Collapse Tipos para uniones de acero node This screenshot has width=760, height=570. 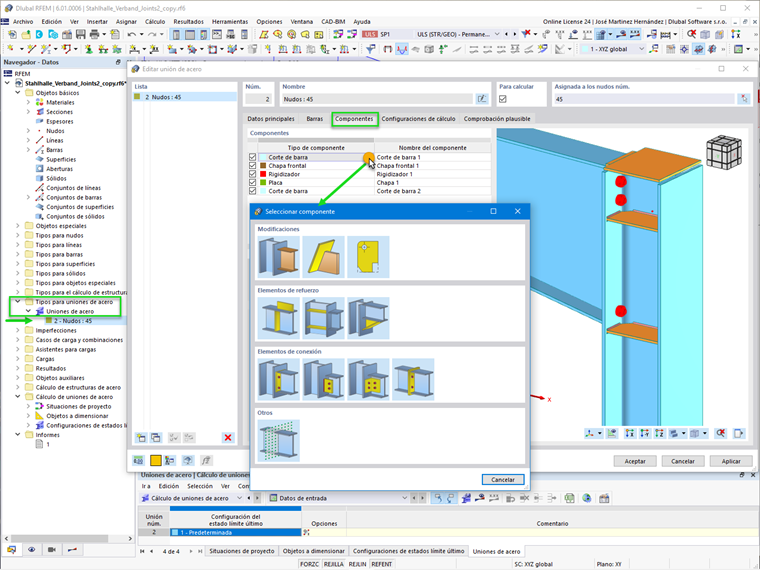click(18, 302)
